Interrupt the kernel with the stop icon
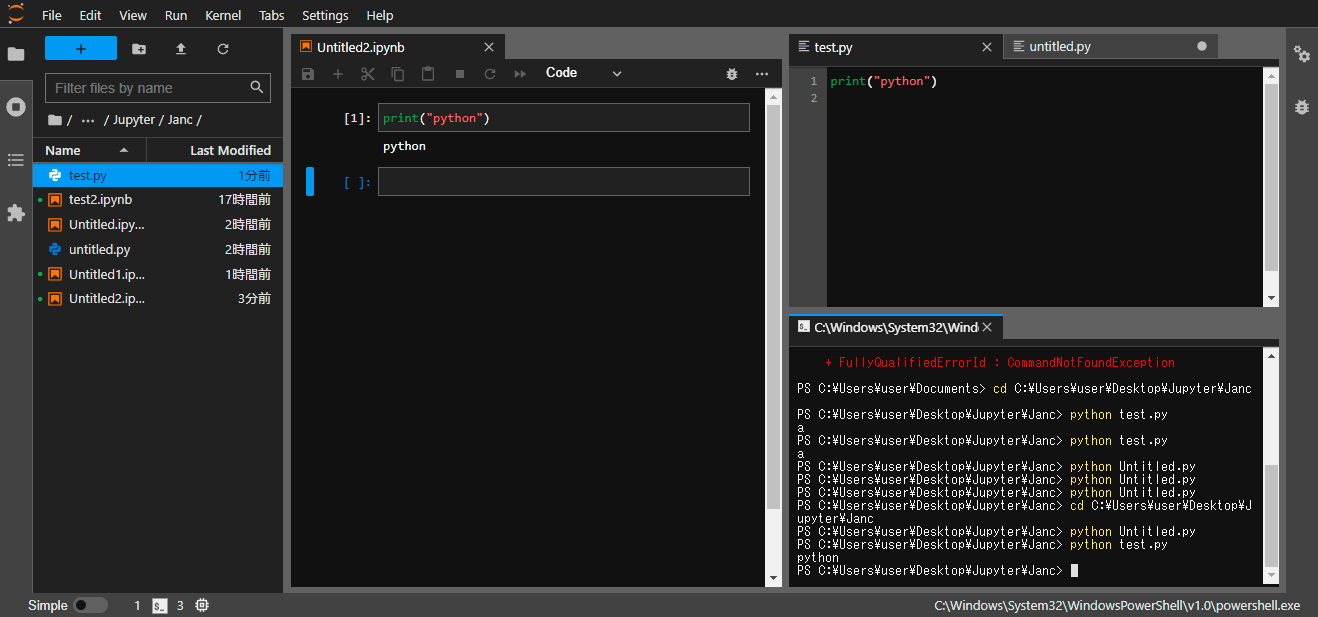 coord(459,73)
